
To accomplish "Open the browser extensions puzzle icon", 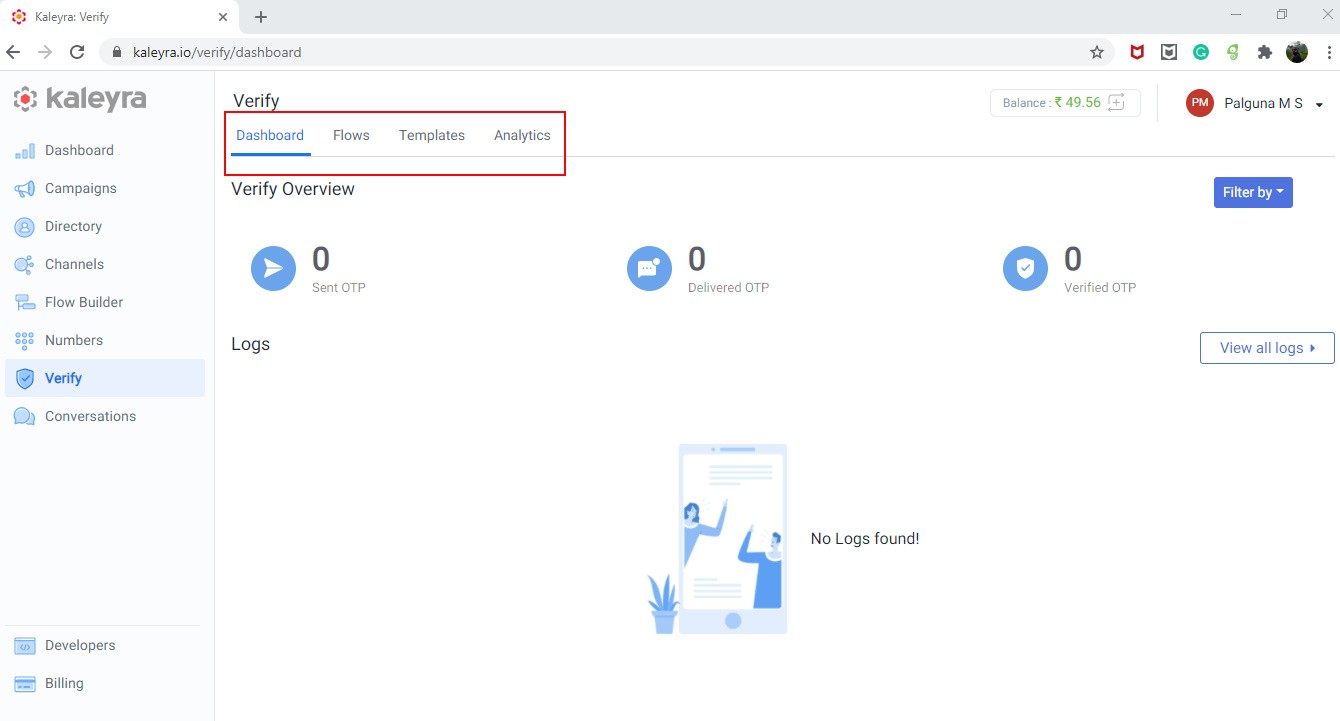I will 1265,52.
